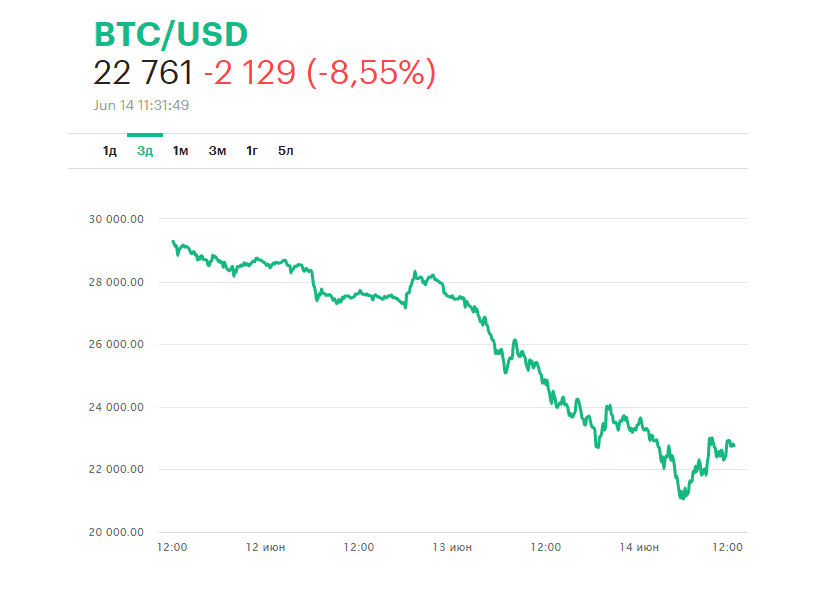Switch to the 1м range tab
The height and width of the screenshot is (592, 819).
coord(180,151)
